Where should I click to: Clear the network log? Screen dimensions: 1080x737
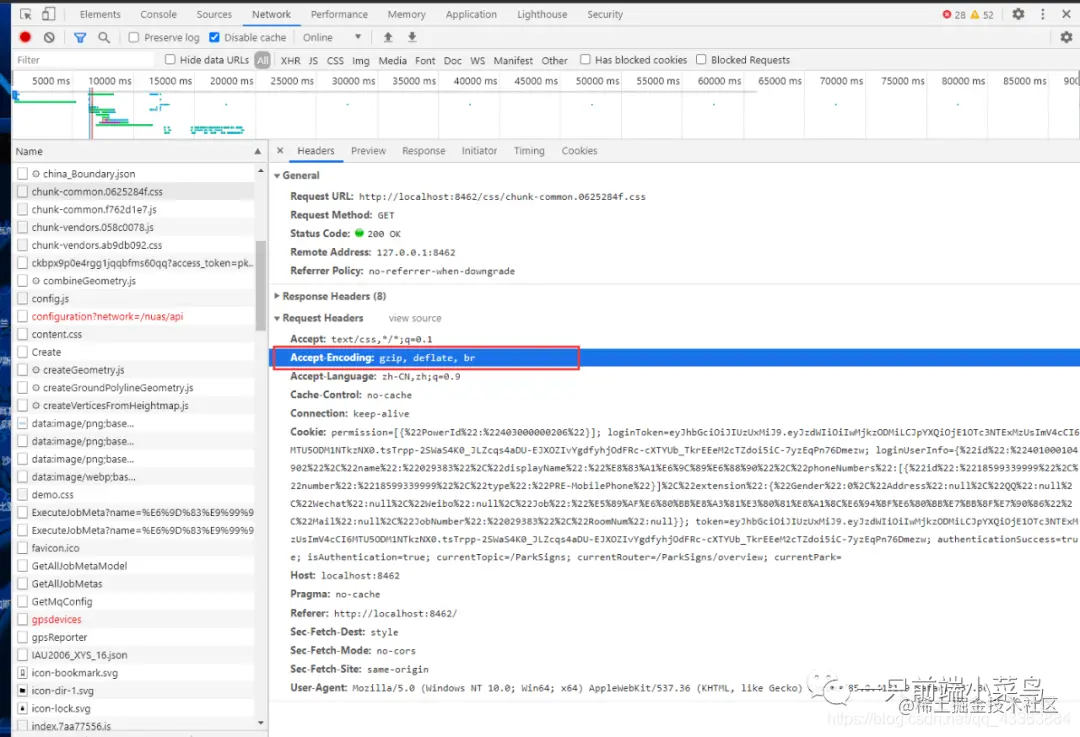pyautogui.click(x=49, y=37)
